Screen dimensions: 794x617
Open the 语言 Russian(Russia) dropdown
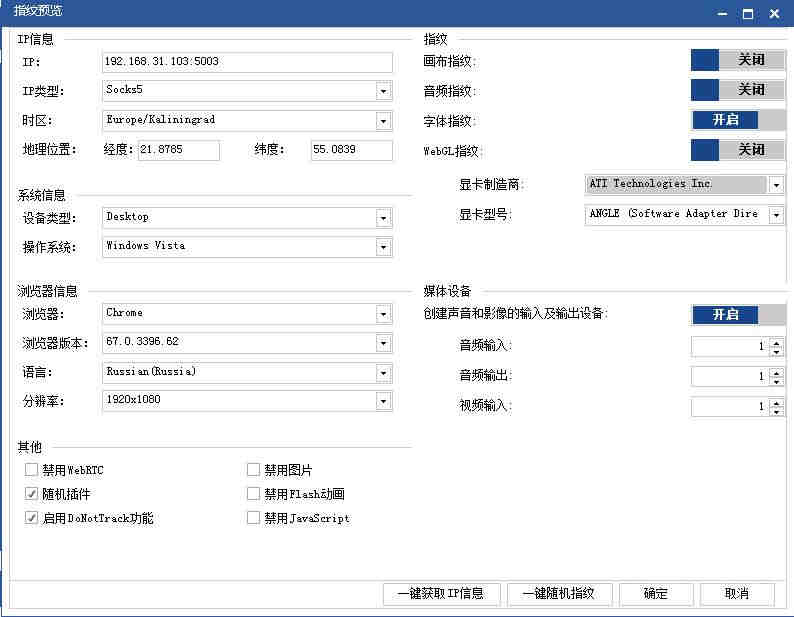pyautogui.click(x=384, y=373)
